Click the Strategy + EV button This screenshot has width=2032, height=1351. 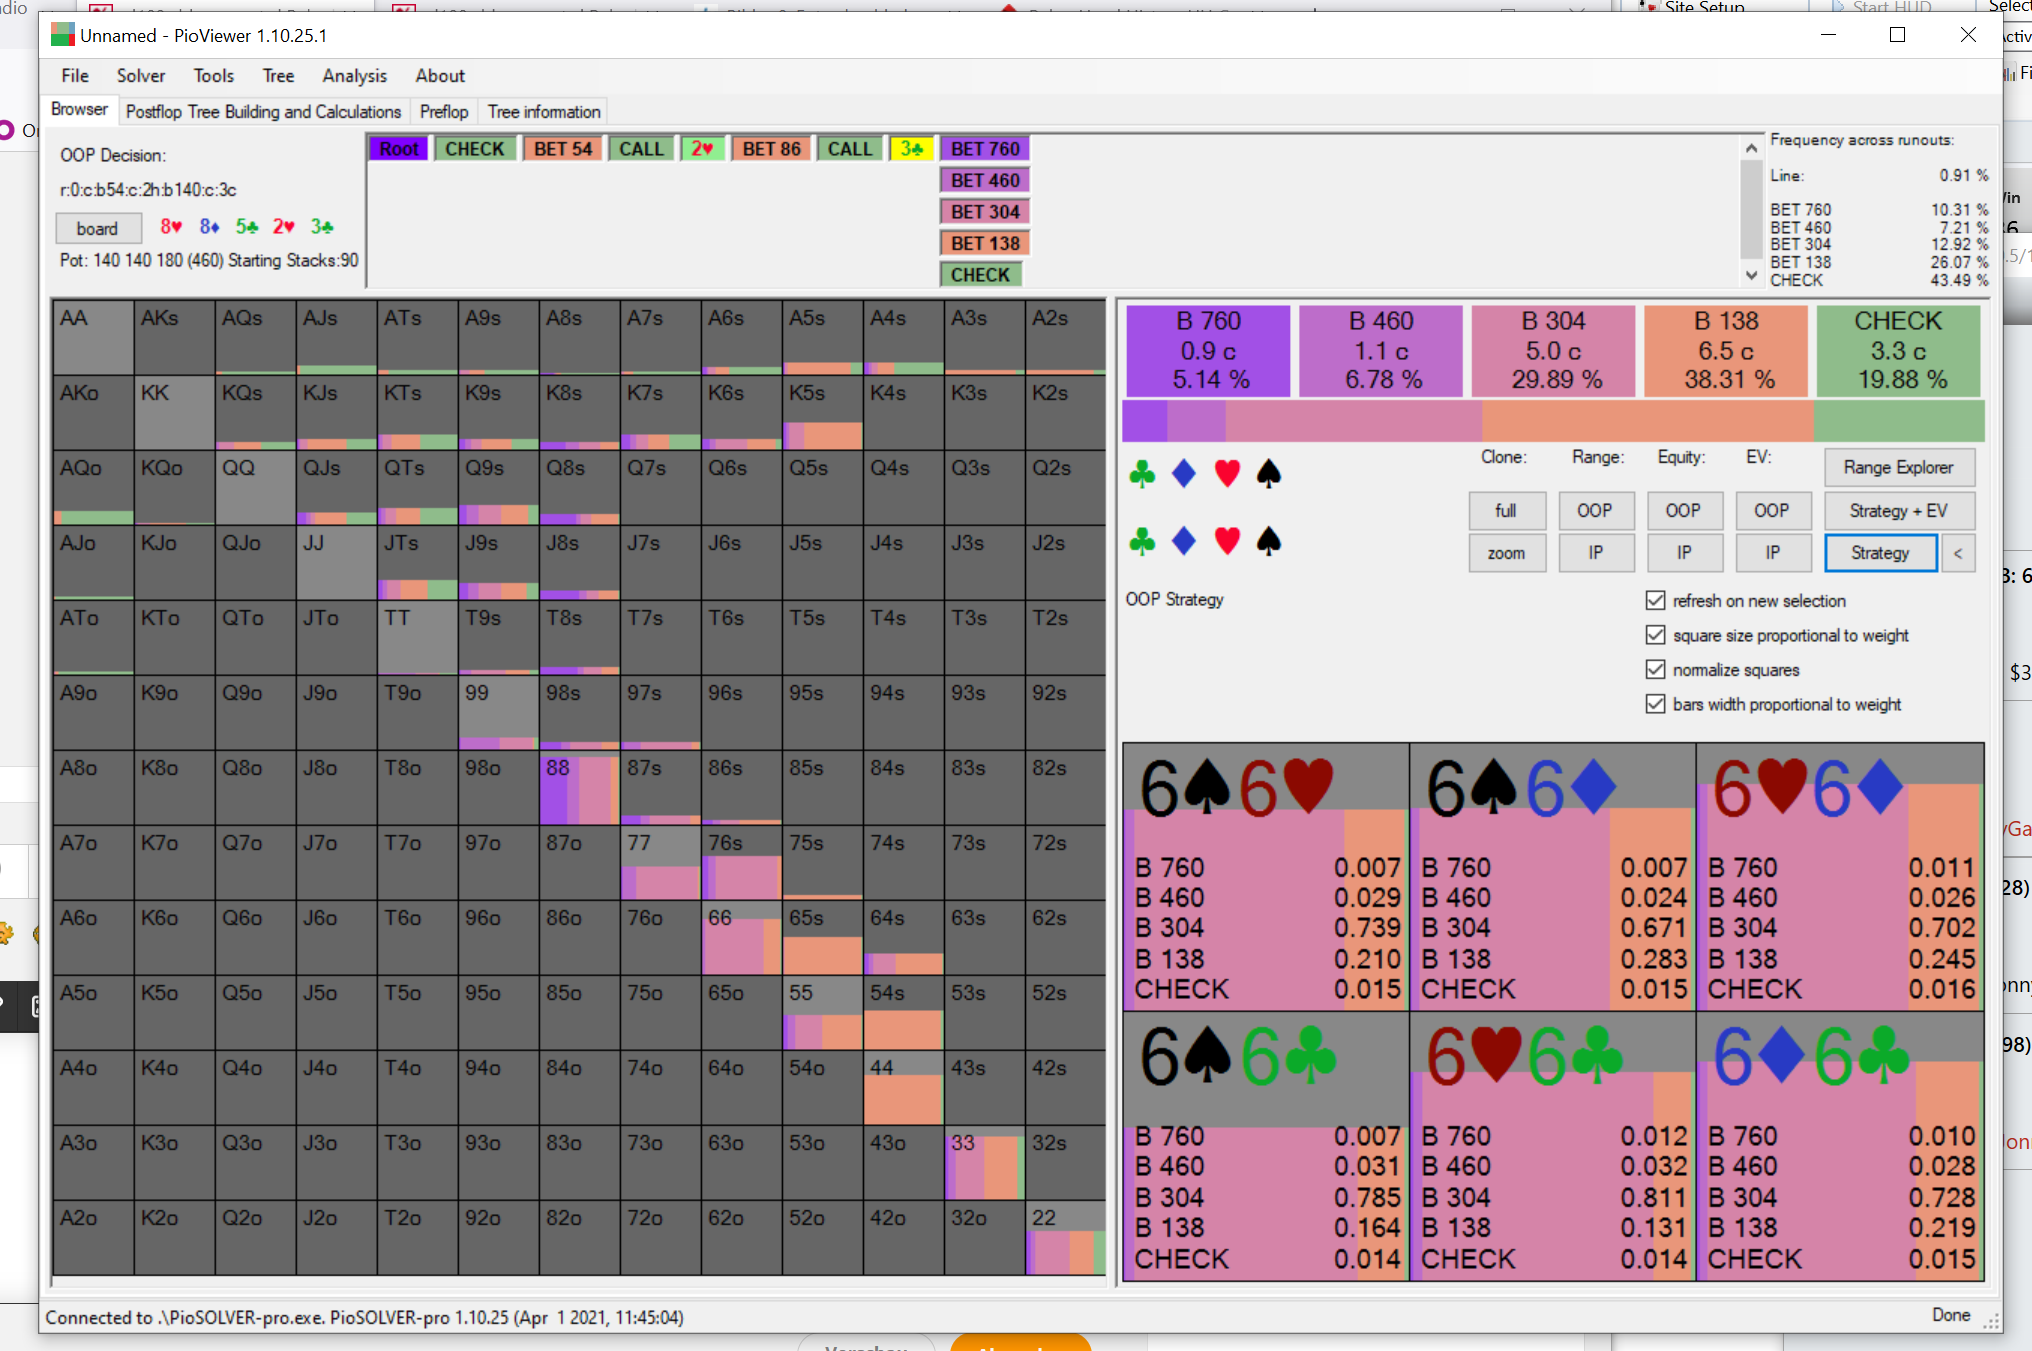(x=1898, y=511)
